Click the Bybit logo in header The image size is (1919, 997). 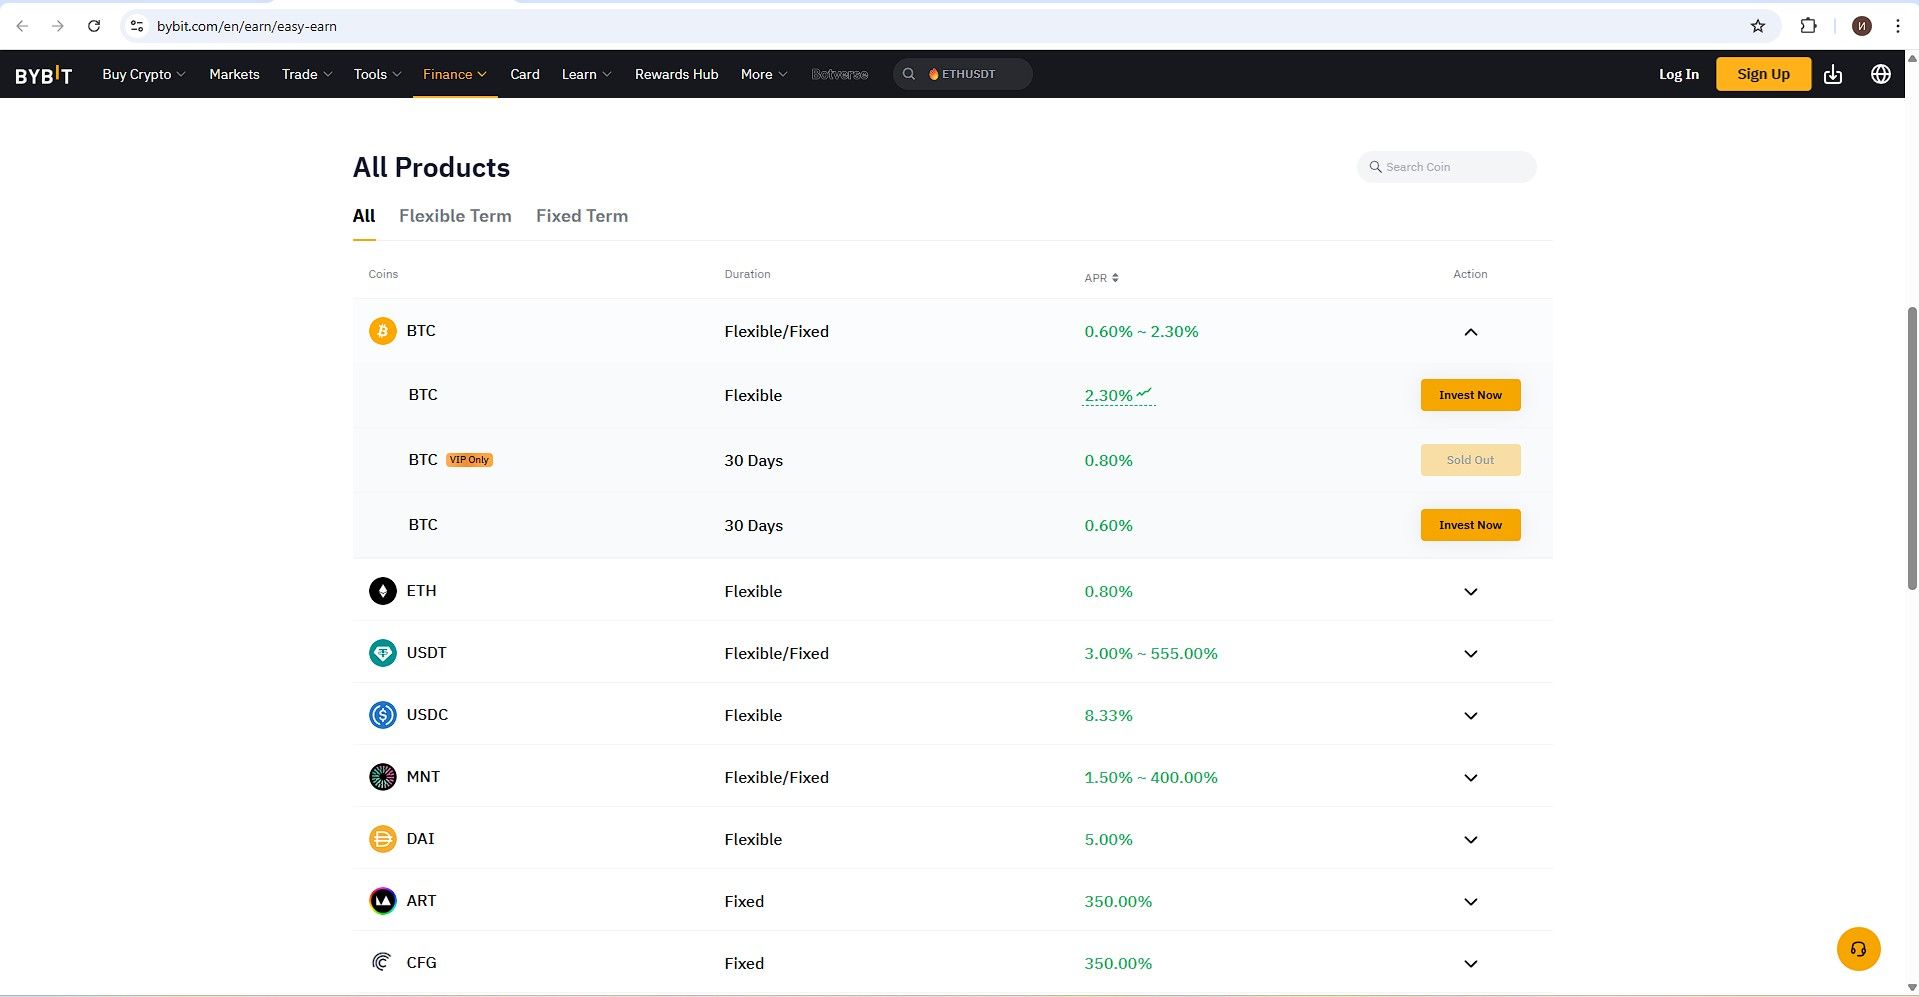(x=43, y=75)
